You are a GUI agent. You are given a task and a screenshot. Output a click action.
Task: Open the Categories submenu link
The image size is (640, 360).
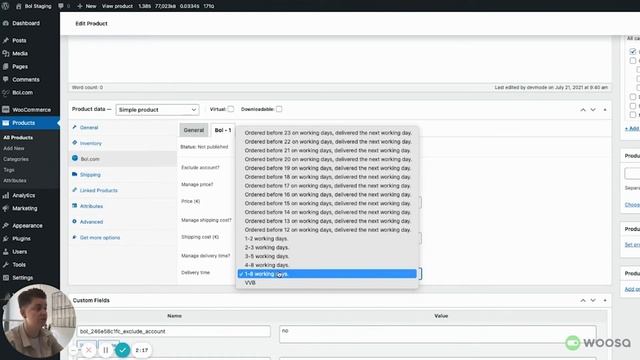pos(16,159)
